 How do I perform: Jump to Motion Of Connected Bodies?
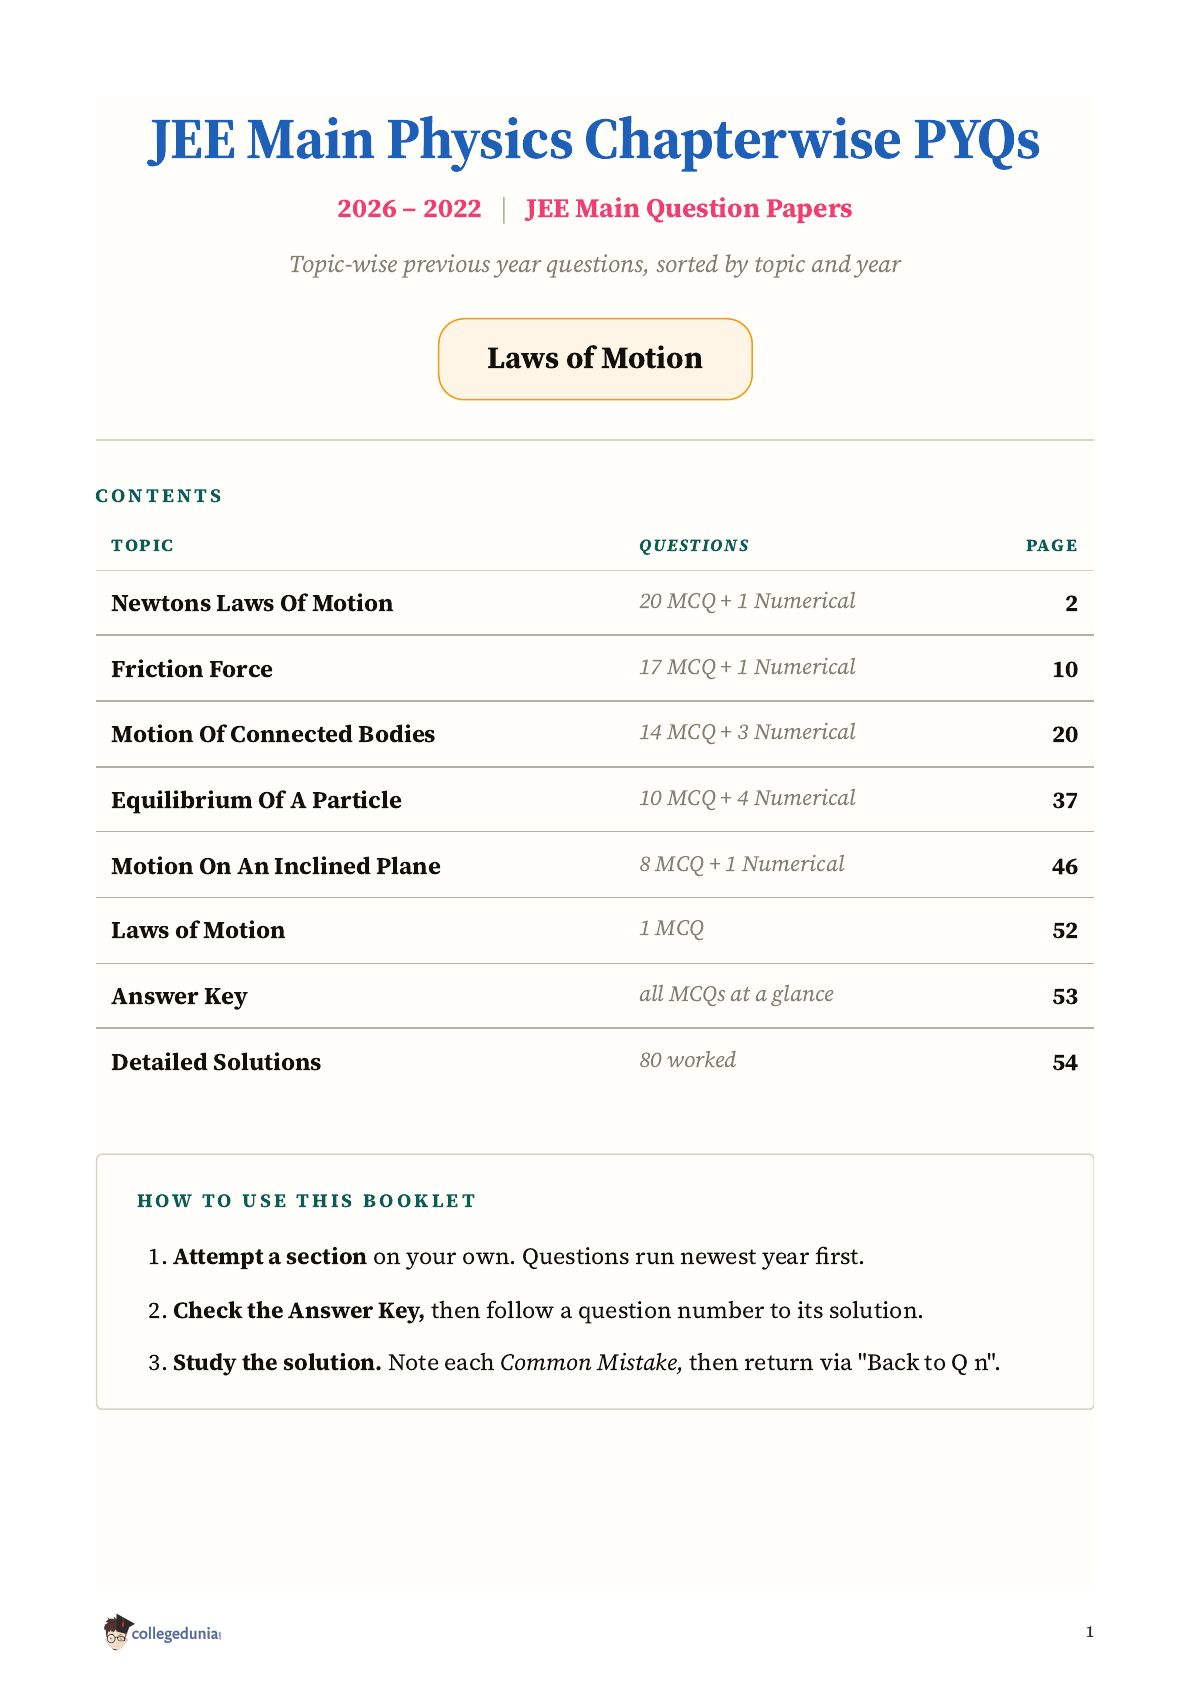(x=273, y=734)
